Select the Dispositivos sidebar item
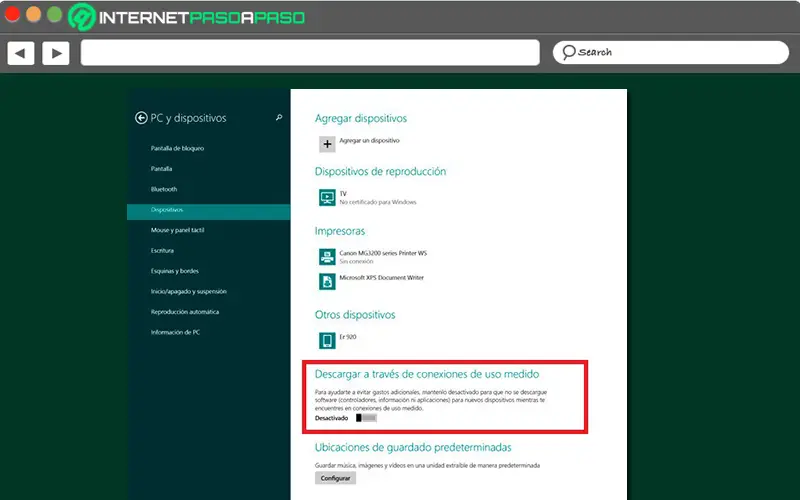Image resolution: width=800 pixels, height=500 pixels. pos(209,212)
